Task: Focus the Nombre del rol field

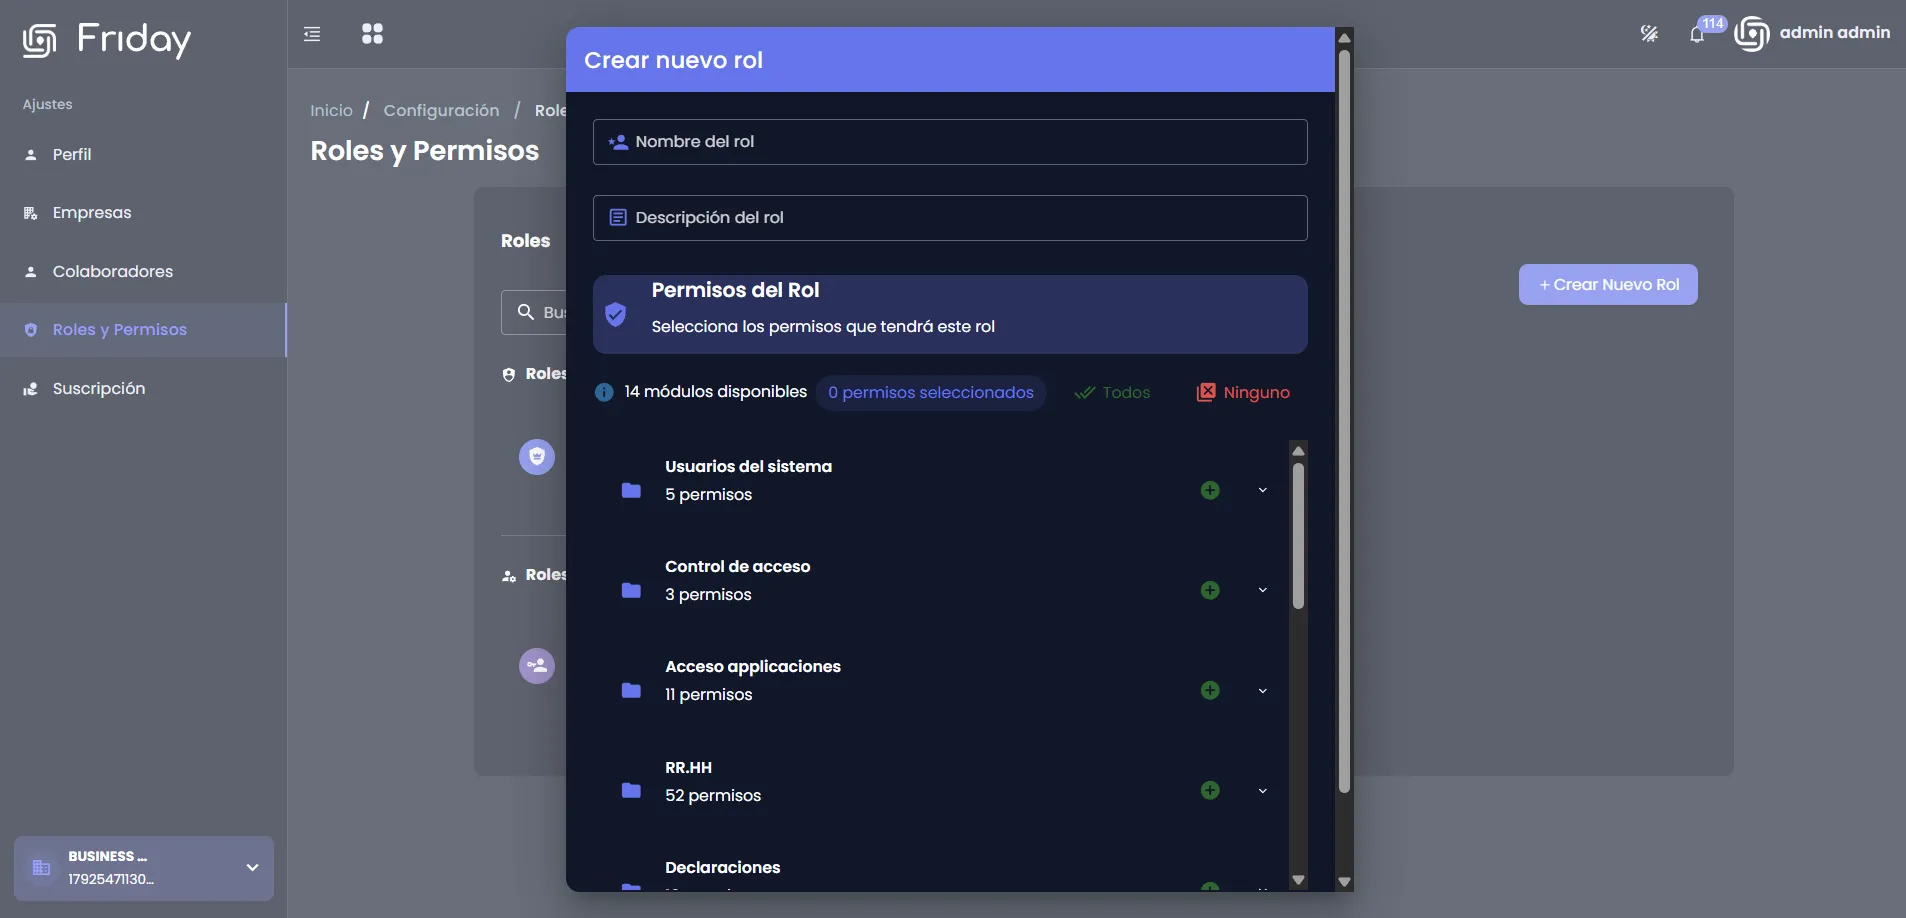Action: [x=950, y=142]
